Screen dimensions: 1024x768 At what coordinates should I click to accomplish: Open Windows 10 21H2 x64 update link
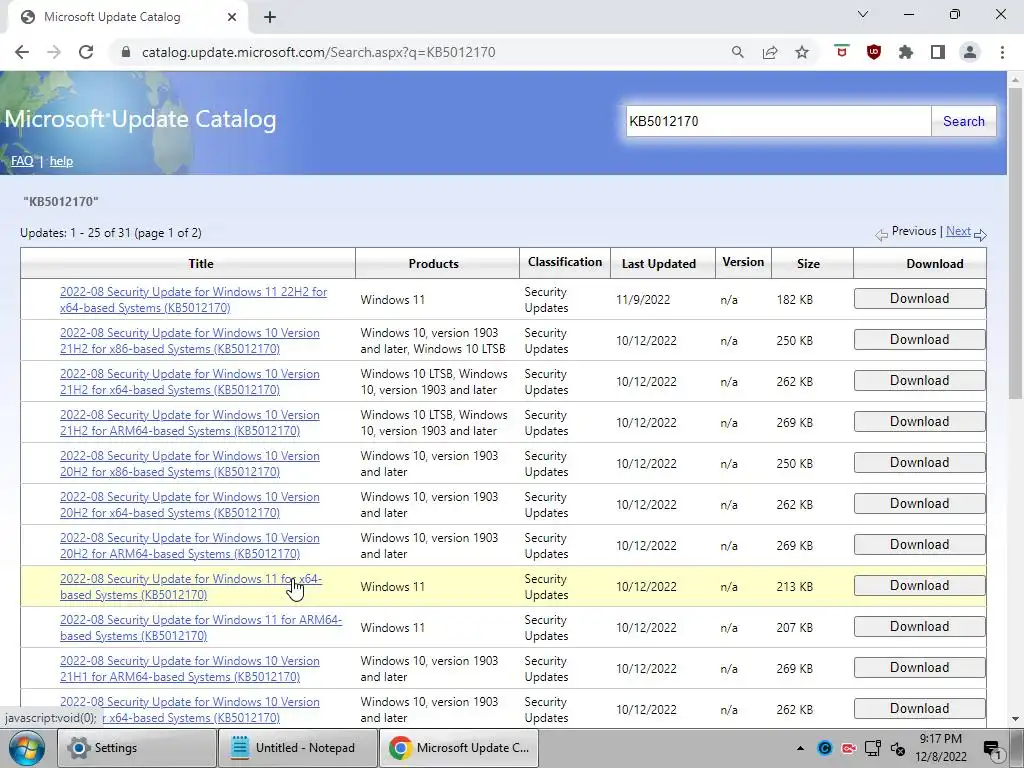coord(189,382)
